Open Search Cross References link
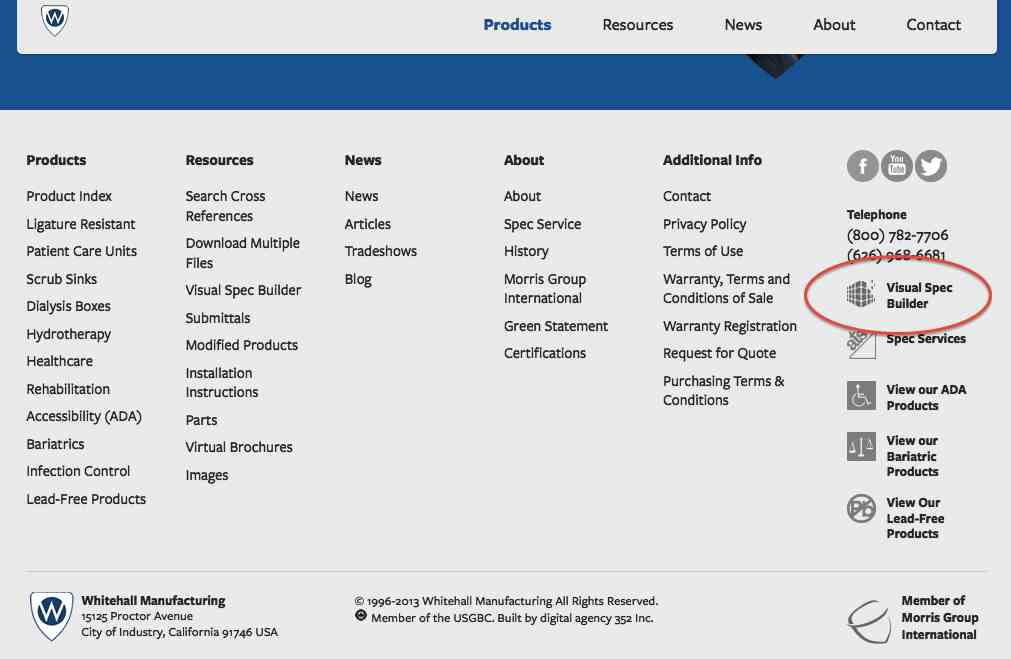The height and width of the screenshot is (659, 1011). pos(225,206)
